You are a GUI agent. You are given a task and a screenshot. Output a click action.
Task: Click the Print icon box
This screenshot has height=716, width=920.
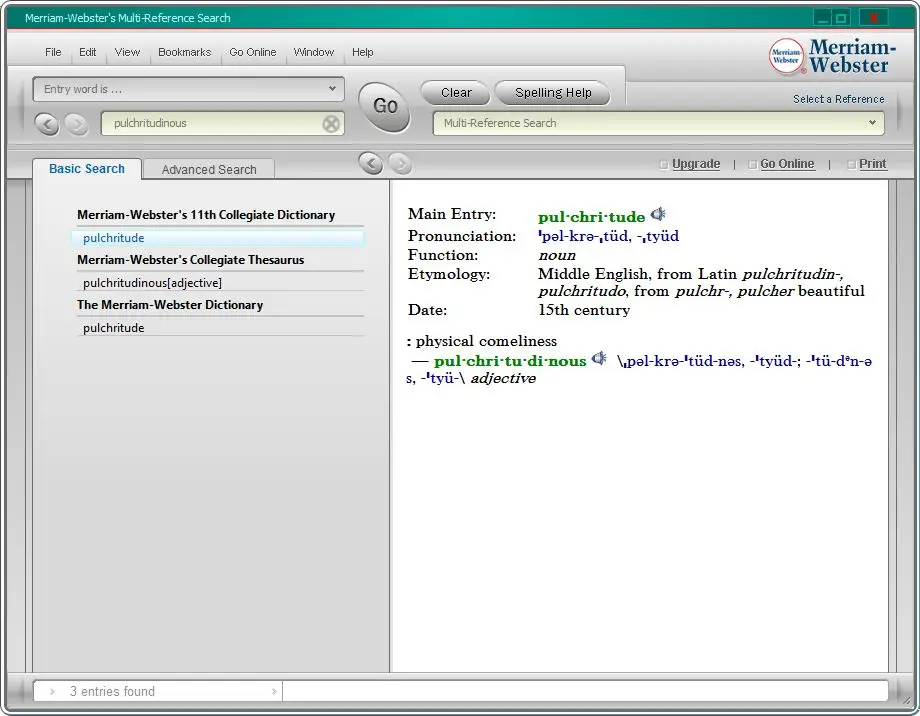[x=851, y=165]
